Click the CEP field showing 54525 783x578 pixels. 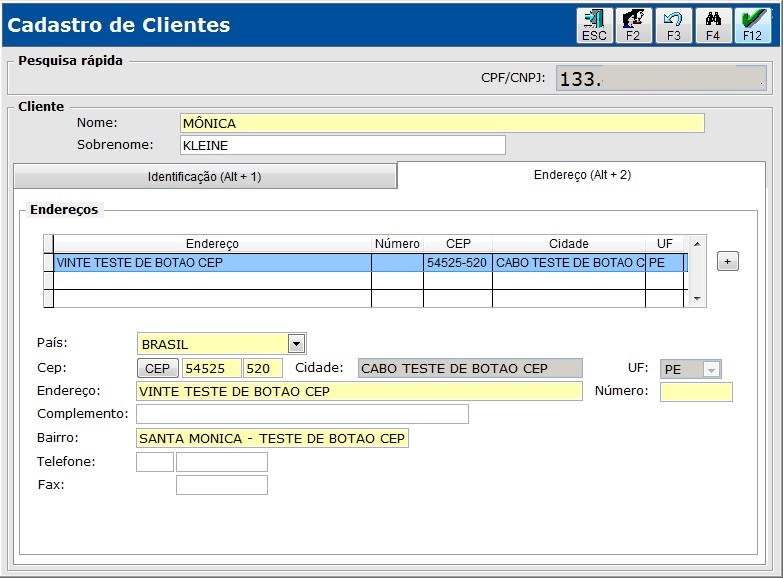(x=212, y=368)
